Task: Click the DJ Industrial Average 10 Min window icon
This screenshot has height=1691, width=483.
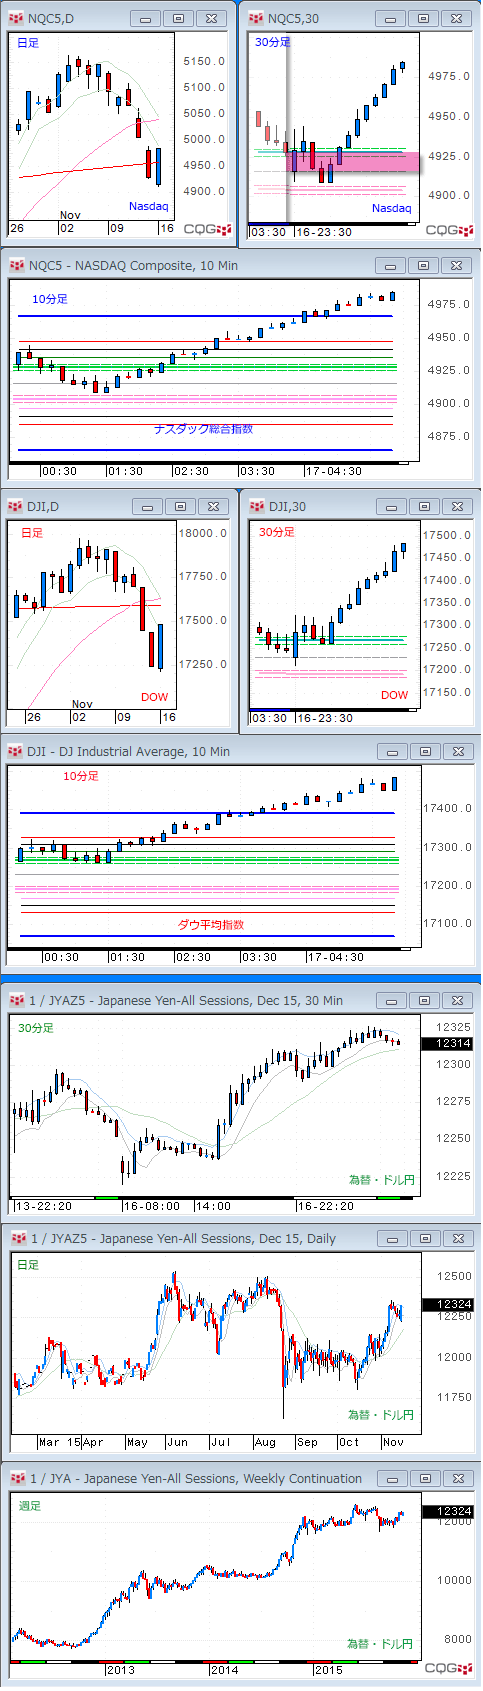Action: (16, 751)
